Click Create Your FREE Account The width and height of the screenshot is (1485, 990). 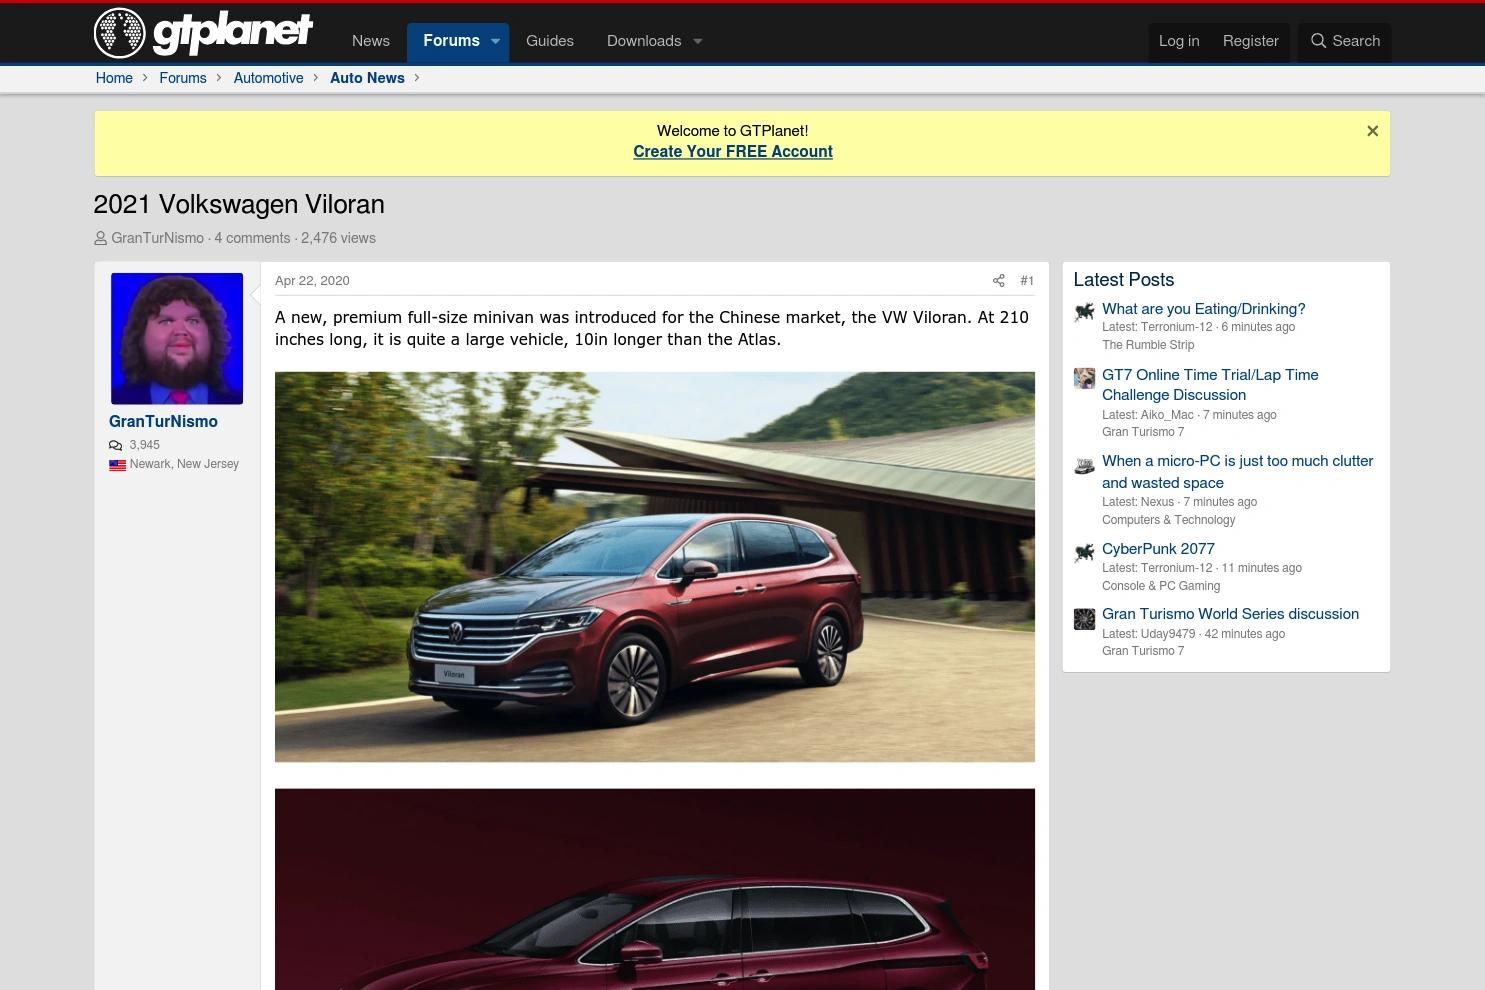(x=732, y=152)
